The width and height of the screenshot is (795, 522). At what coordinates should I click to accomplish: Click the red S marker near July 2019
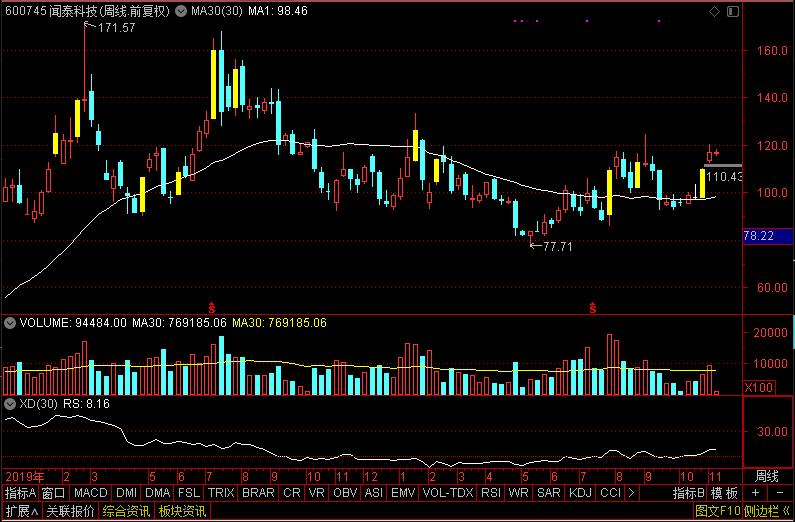click(212, 307)
